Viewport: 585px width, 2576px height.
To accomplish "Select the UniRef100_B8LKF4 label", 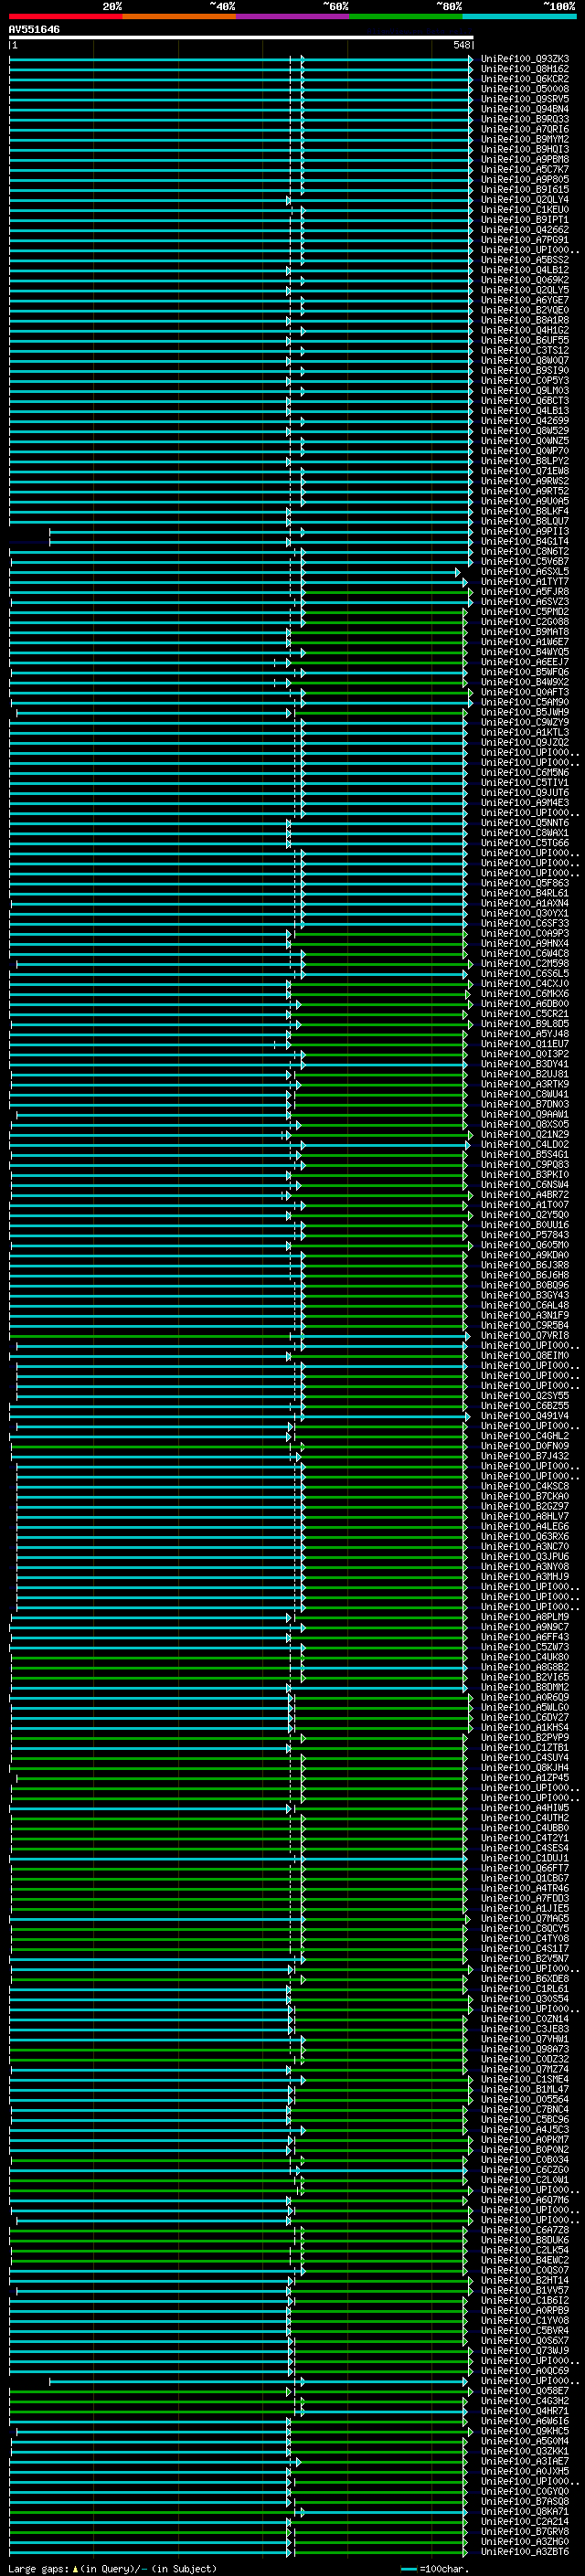I will click(525, 511).
